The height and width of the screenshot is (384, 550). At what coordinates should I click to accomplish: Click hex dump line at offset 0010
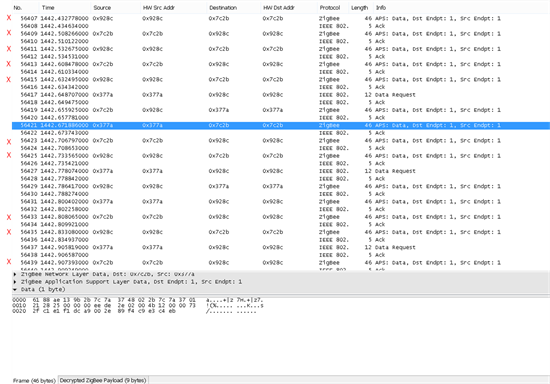click(138, 305)
